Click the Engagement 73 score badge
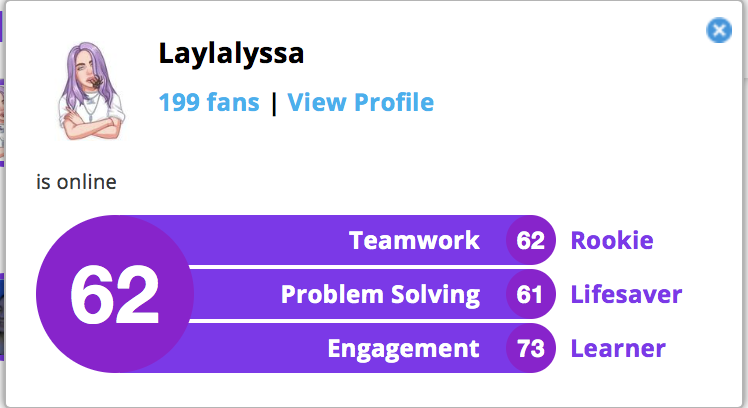Image resolution: width=748 pixels, height=408 pixels. click(531, 348)
